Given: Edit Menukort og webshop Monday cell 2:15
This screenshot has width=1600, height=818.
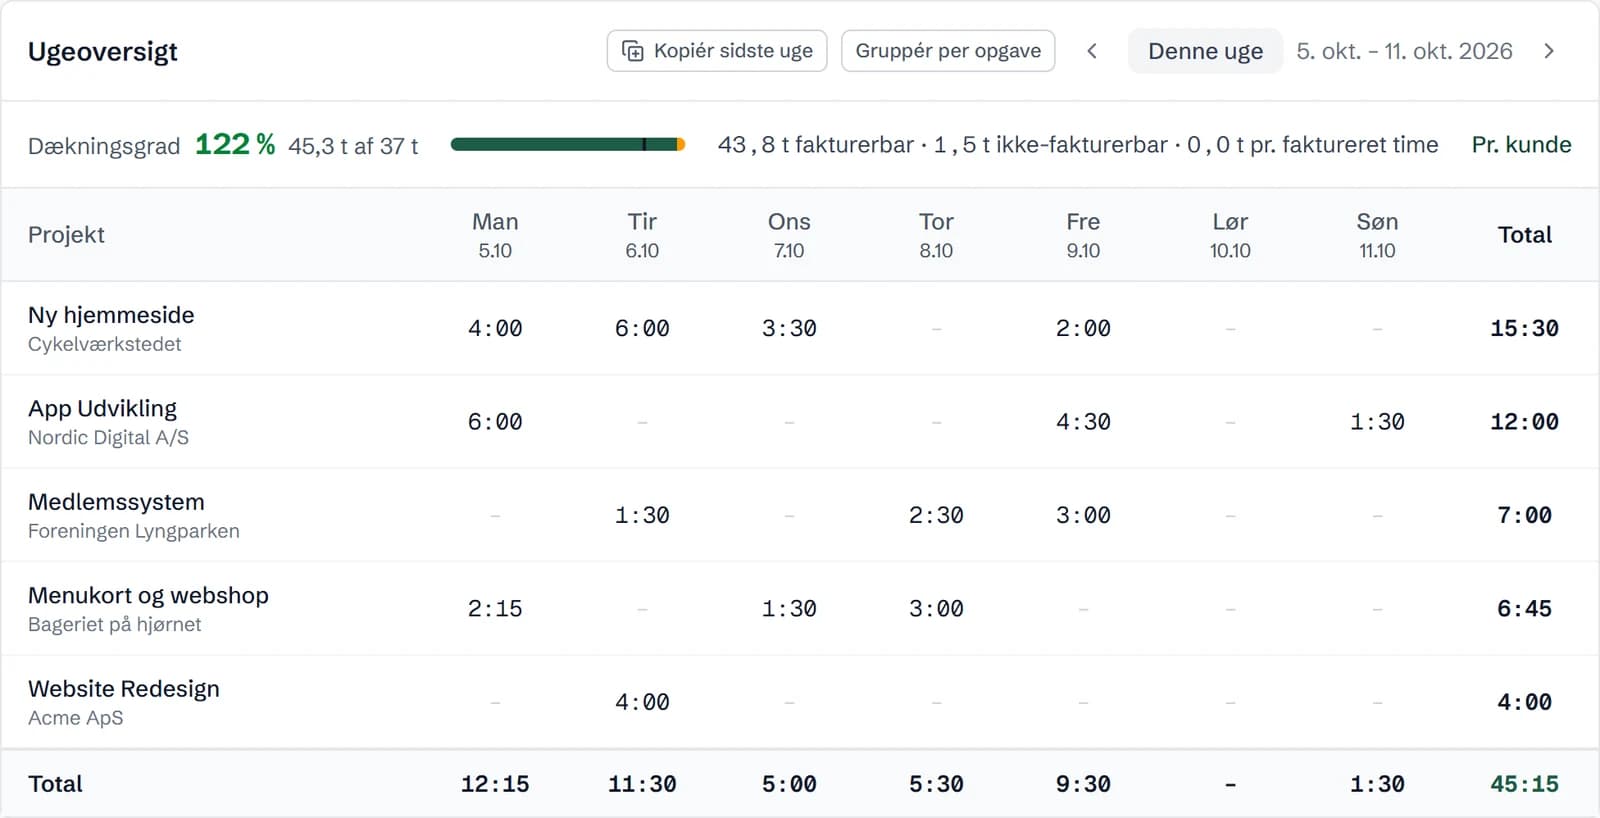Looking at the screenshot, I should click(495, 608).
